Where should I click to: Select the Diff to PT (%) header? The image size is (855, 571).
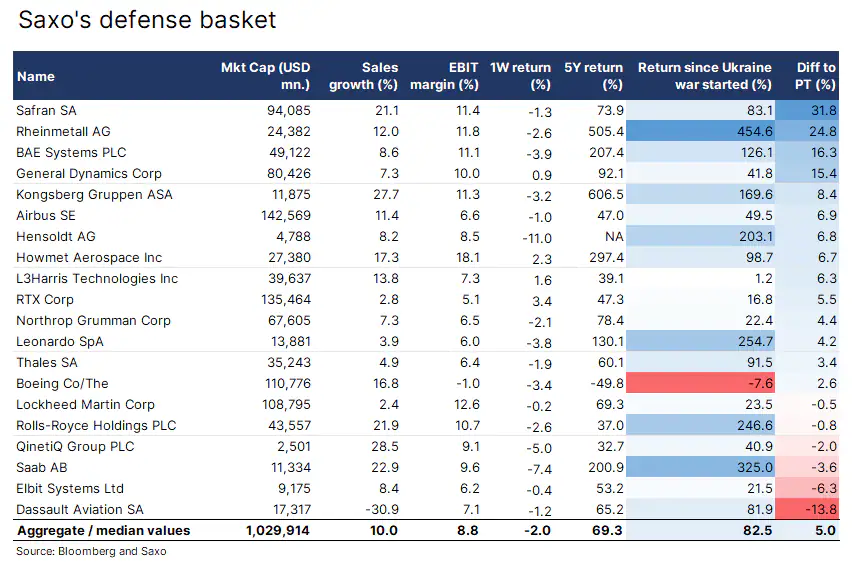click(816, 76)
